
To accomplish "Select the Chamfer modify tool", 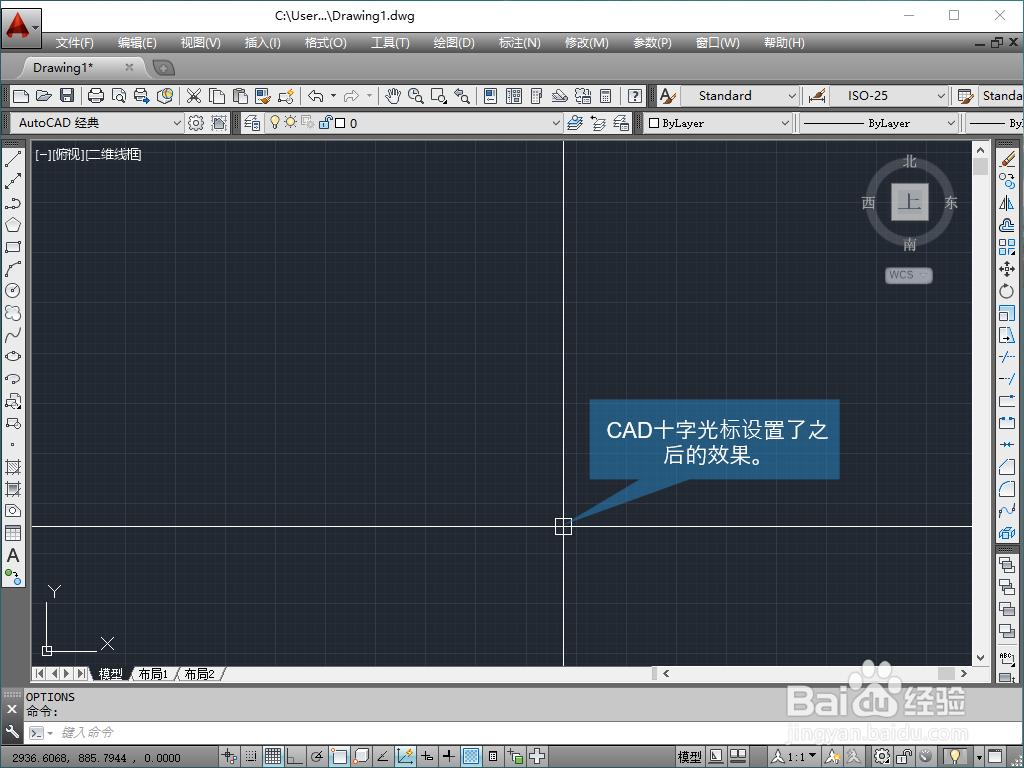I will pos(1007,467).
